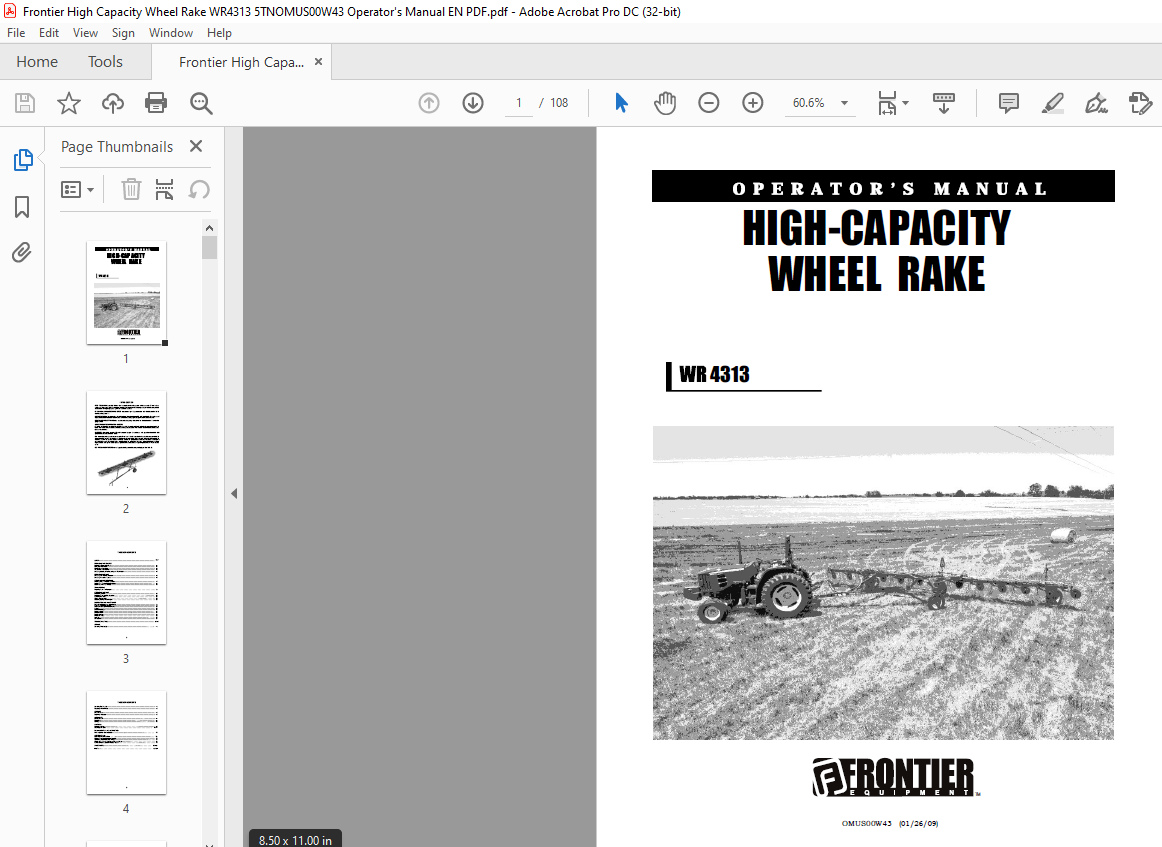
Task: Click the thumbnails panel scrollbar handle
Action: tap(210, 248)
